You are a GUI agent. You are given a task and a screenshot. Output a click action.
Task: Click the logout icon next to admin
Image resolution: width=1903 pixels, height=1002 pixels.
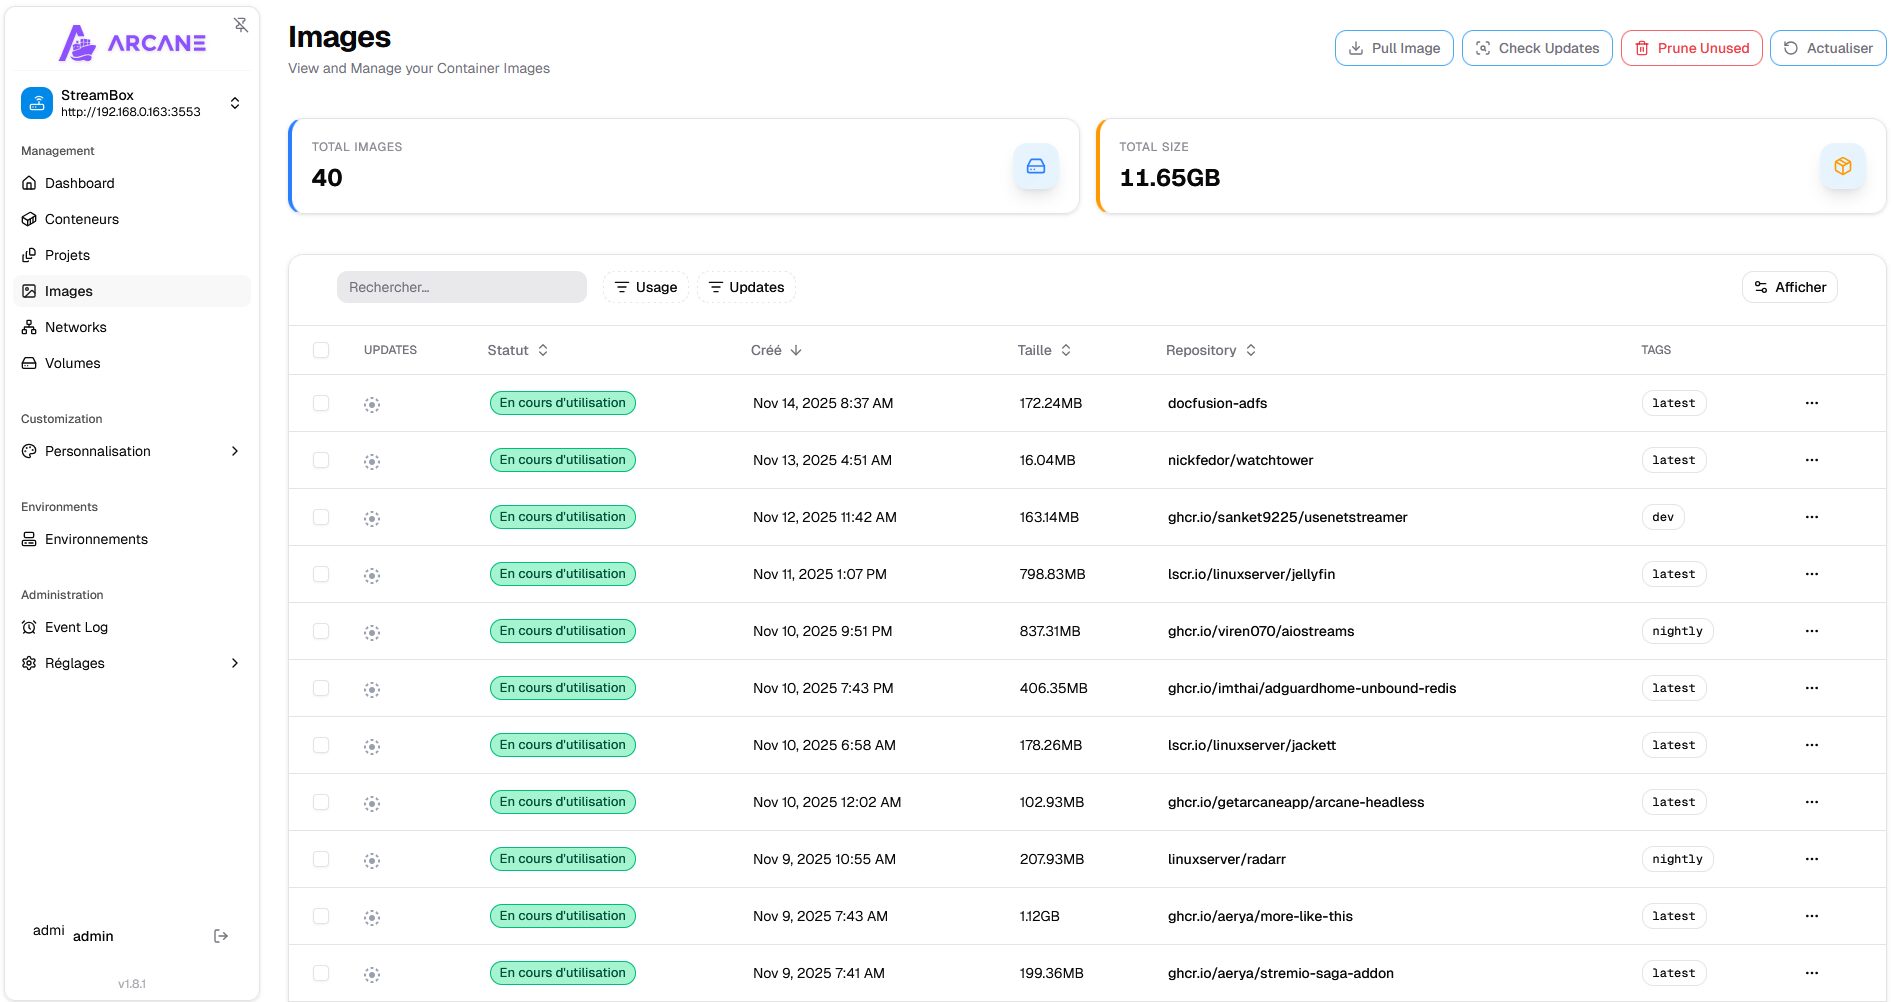click(x=221, y=936)
